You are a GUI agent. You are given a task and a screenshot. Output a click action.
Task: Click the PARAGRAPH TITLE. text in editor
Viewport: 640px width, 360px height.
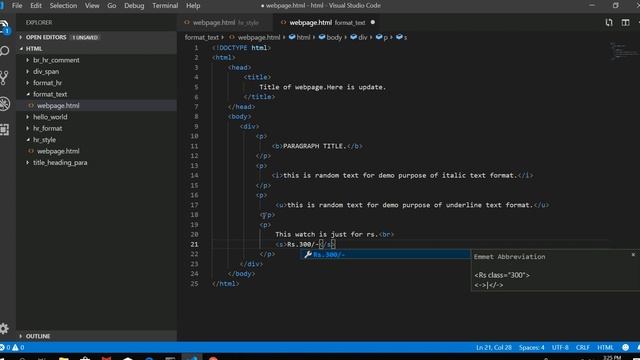pos(314,146)
